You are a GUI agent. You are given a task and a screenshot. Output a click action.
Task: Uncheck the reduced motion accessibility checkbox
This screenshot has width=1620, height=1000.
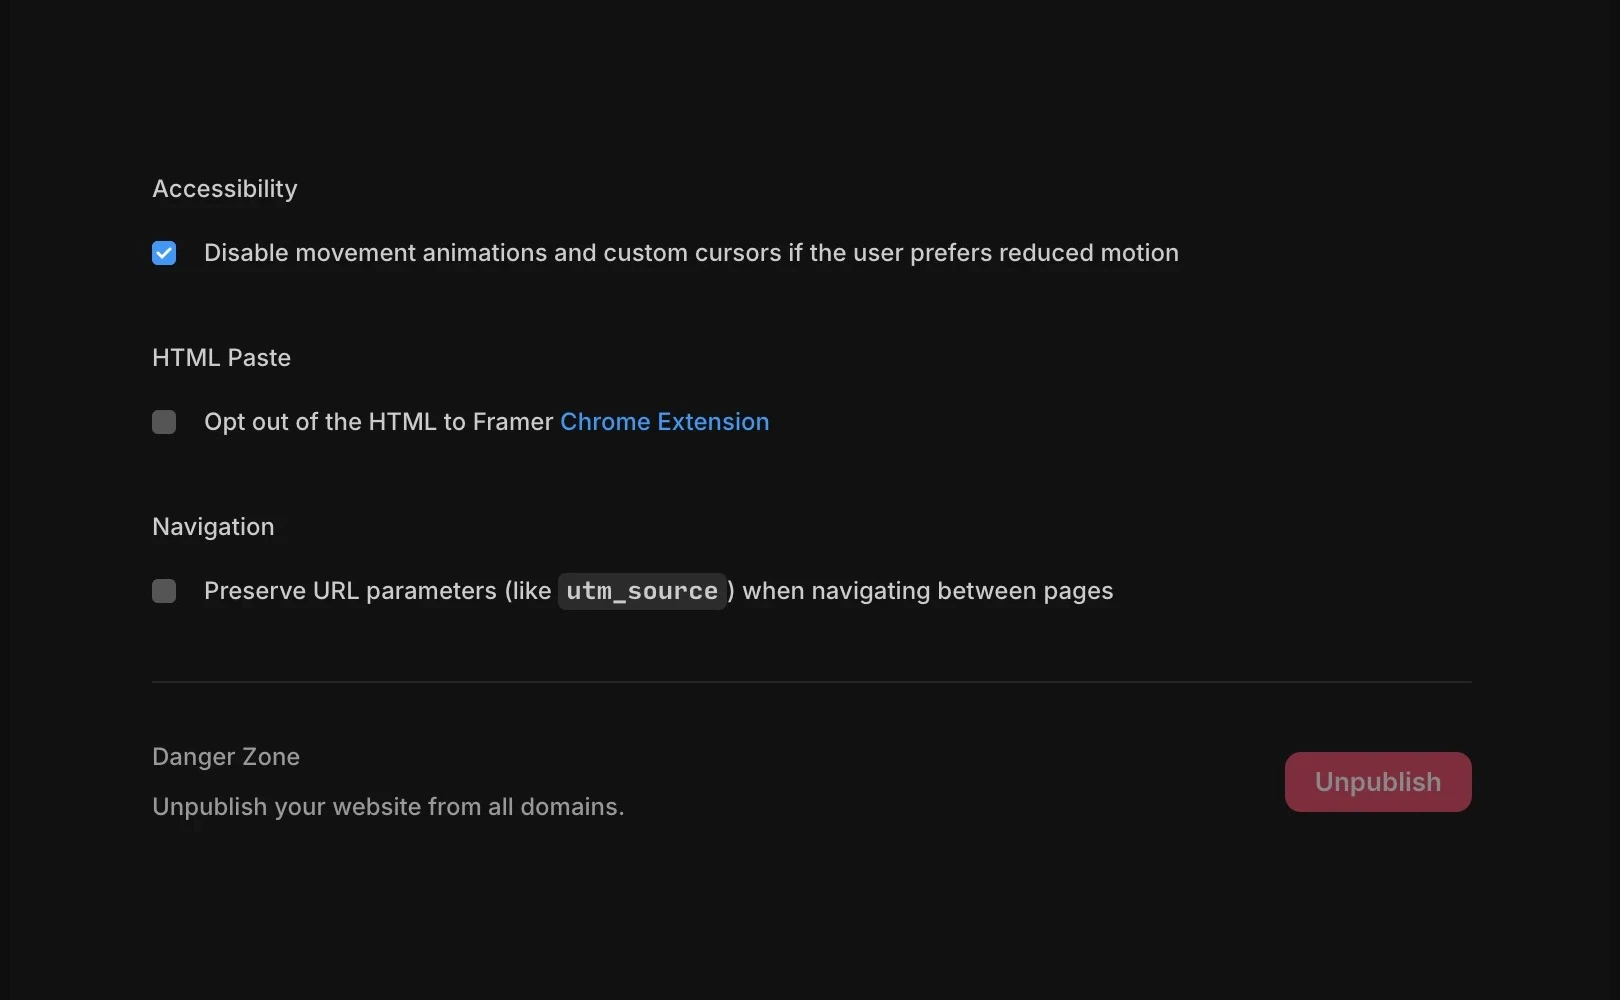click(164, 253)
